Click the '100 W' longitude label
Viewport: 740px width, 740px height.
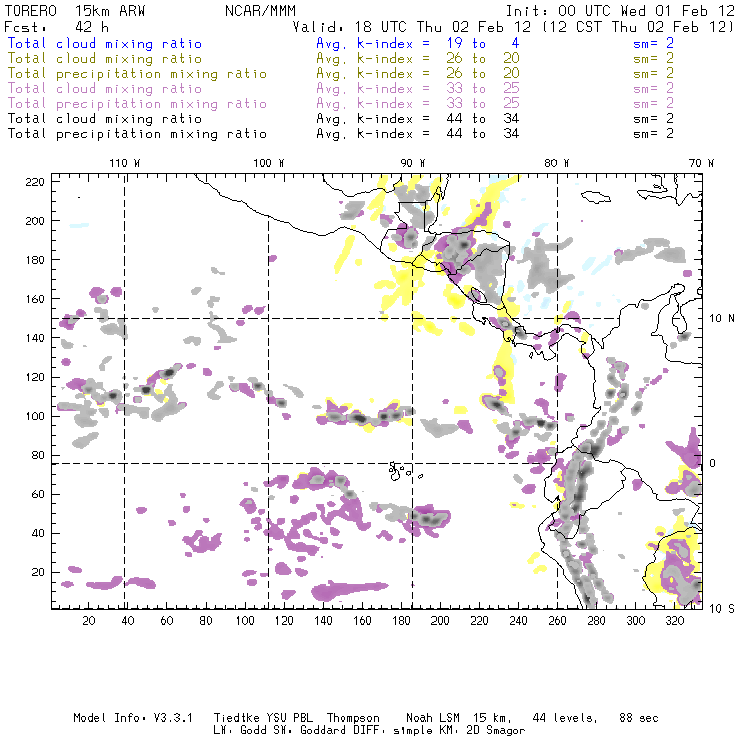coord(269,163)
